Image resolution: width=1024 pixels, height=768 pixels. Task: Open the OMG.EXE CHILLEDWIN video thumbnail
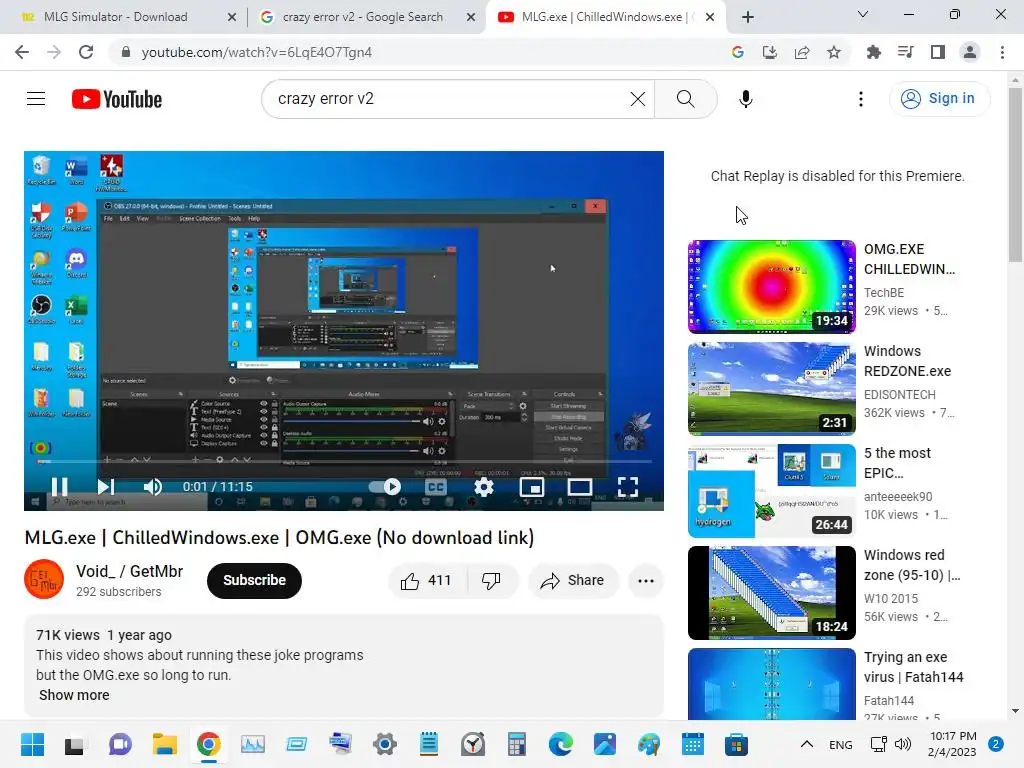pyautogui.click(x=771, y=287)
